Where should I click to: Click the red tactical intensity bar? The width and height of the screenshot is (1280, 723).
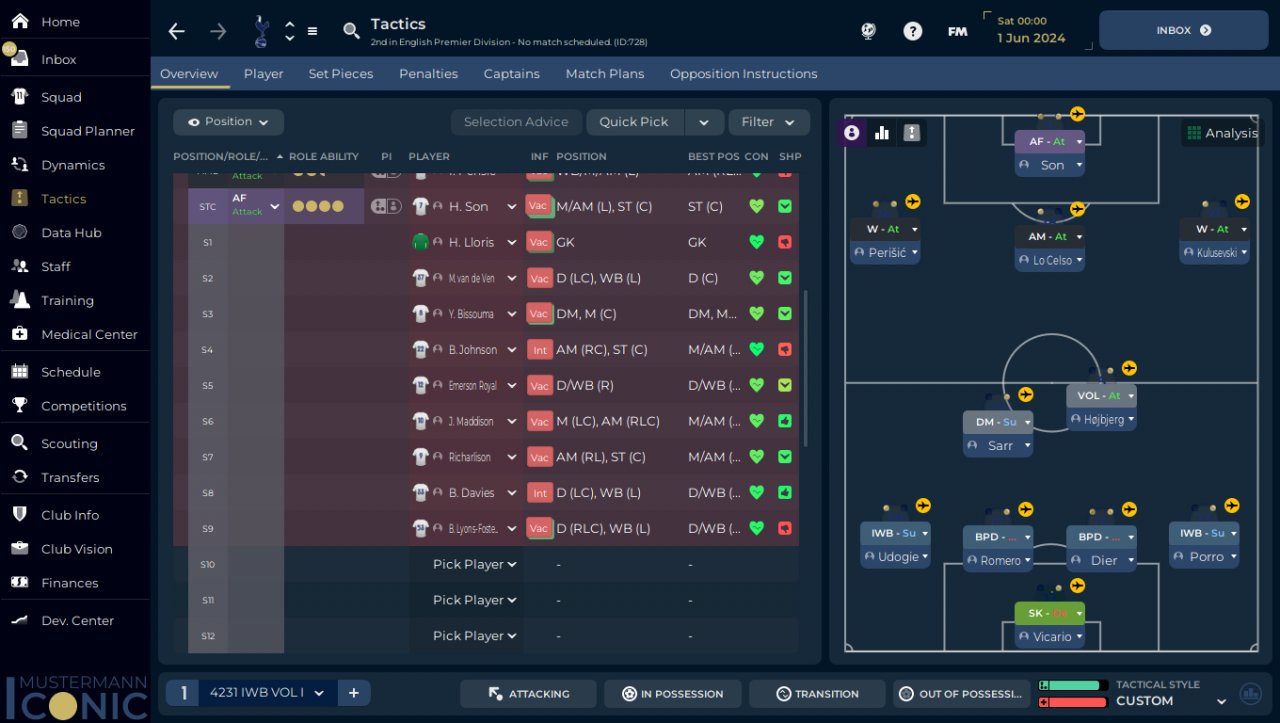coord(1074,702)
